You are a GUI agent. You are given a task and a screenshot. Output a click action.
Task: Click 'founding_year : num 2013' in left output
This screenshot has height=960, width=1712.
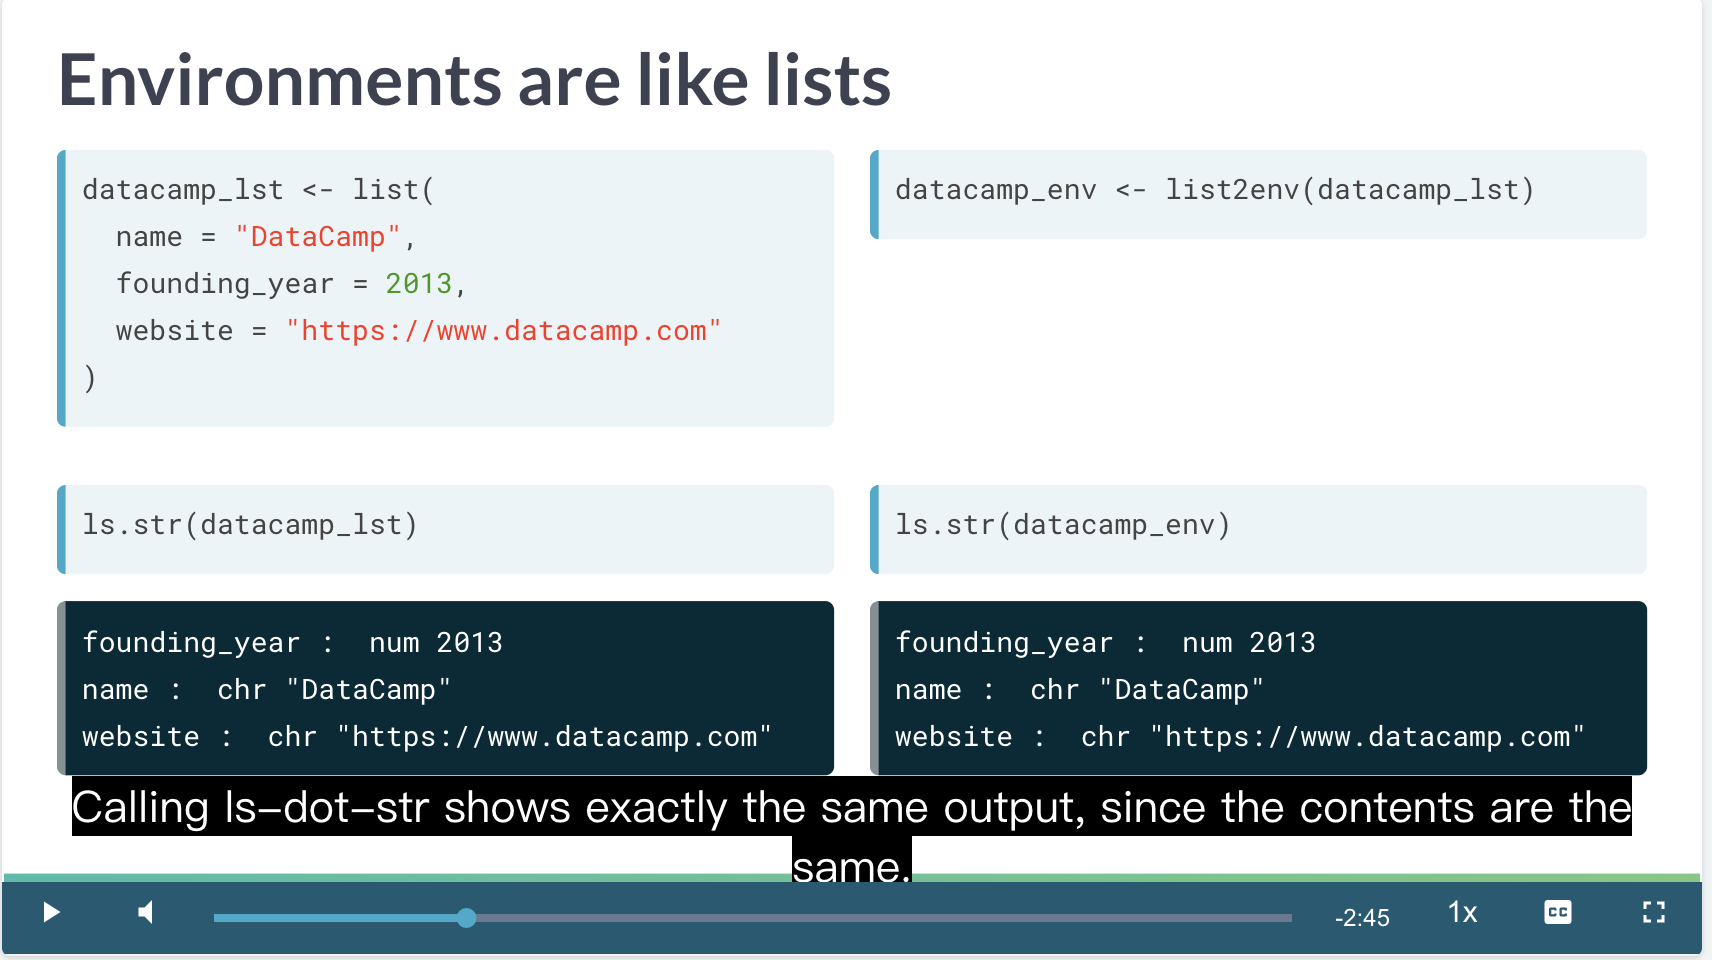(x=292, y=643)
